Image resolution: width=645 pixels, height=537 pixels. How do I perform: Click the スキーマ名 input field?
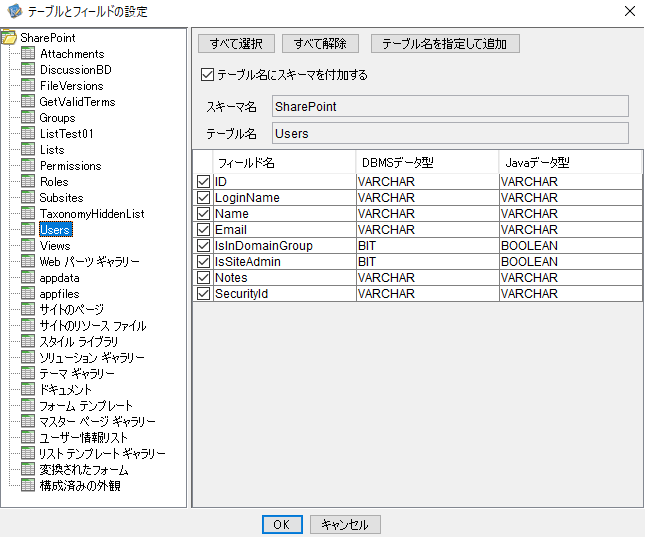pyautogui.click(x=450, y=106)
